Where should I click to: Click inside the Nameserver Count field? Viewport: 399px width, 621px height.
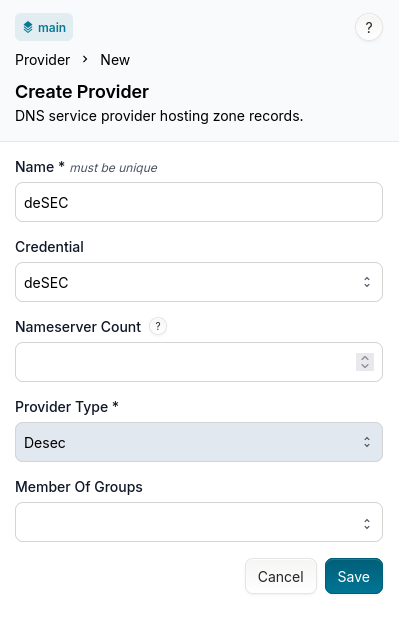(199, 362)
